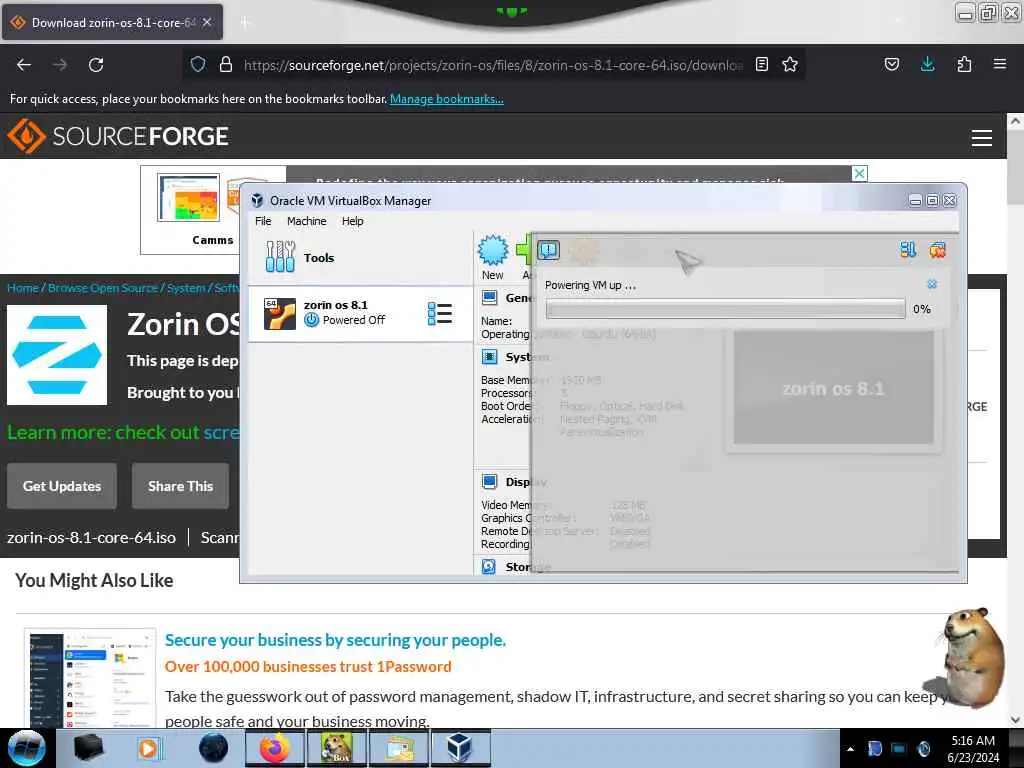Viewport: 1024px width, 768px height.
Task: Open VirtualBox Tools entry
Action: point(360,257)
